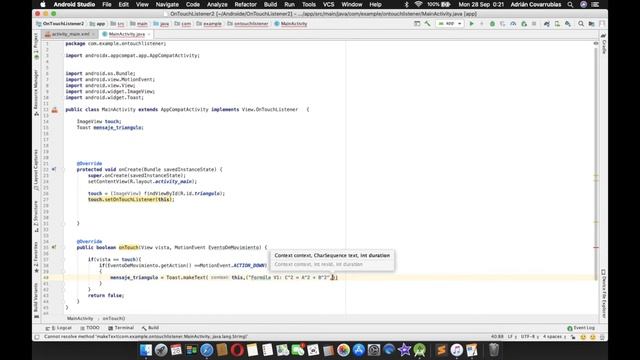Open the Refactor menu

[x=246, y=4]
